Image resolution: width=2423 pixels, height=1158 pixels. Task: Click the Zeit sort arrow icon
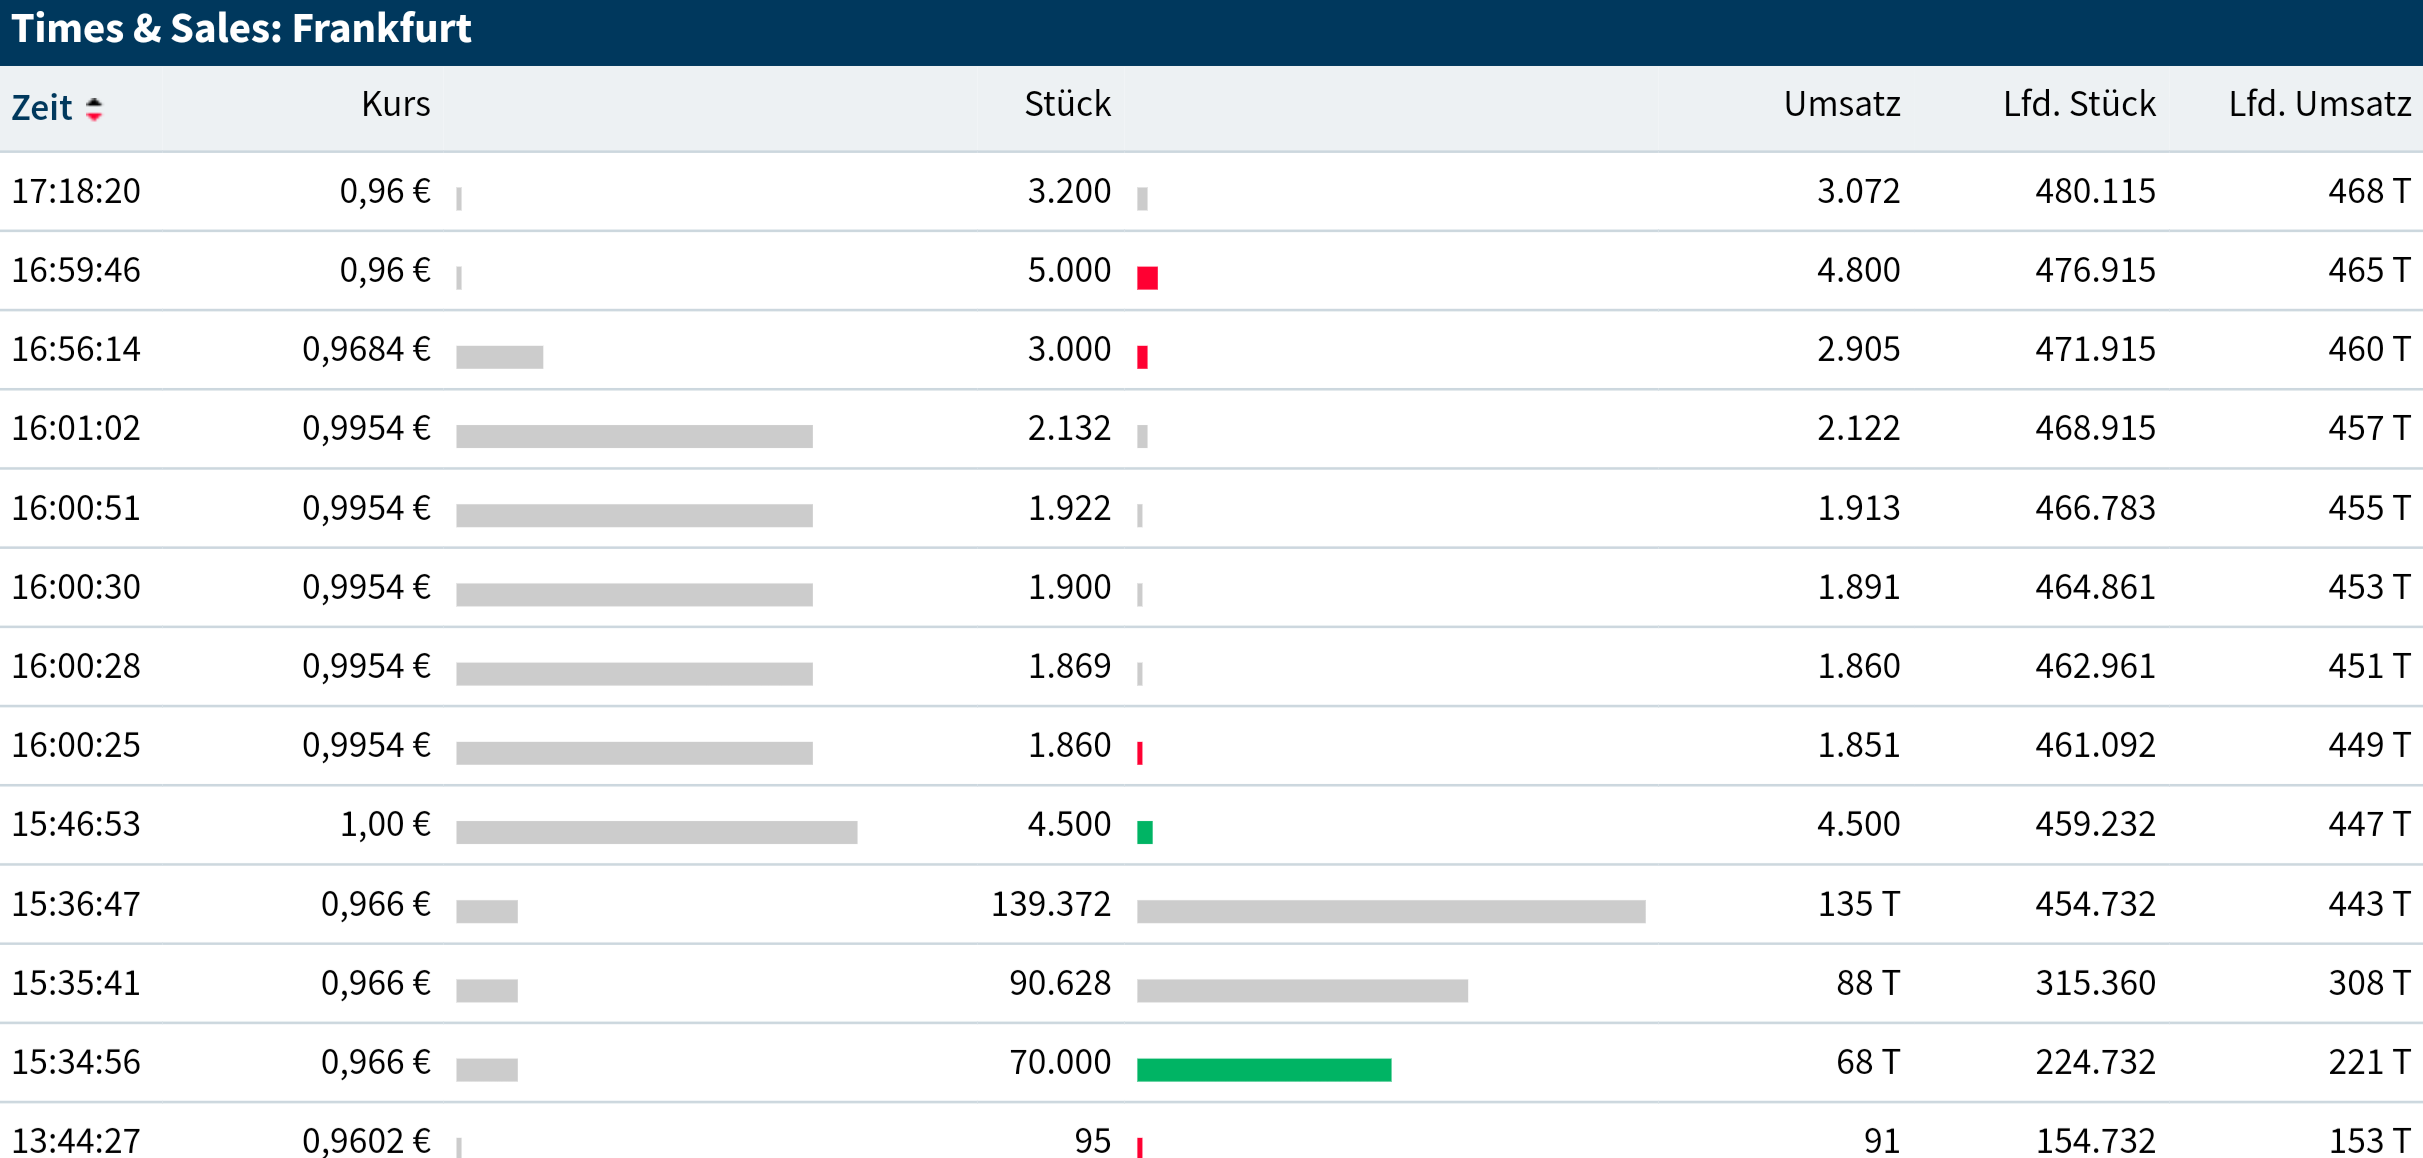coord(94,108)
